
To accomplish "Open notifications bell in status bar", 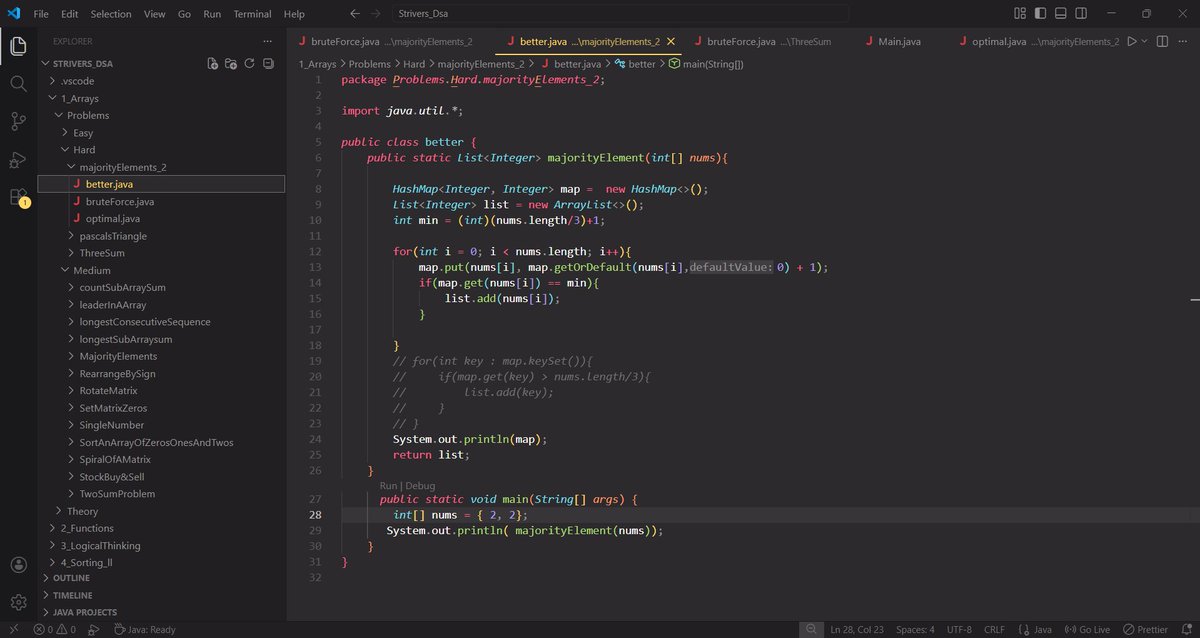I will (1186, 629).
